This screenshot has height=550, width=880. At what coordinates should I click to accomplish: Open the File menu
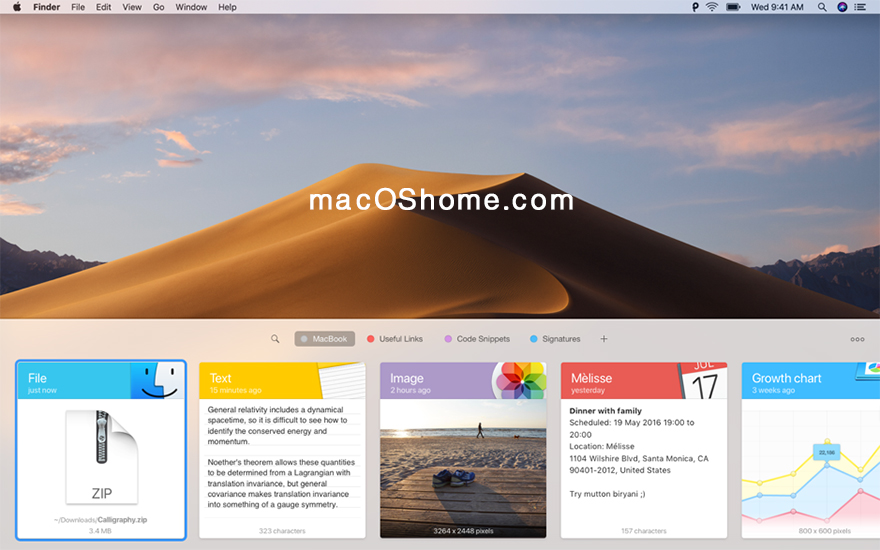78,7
